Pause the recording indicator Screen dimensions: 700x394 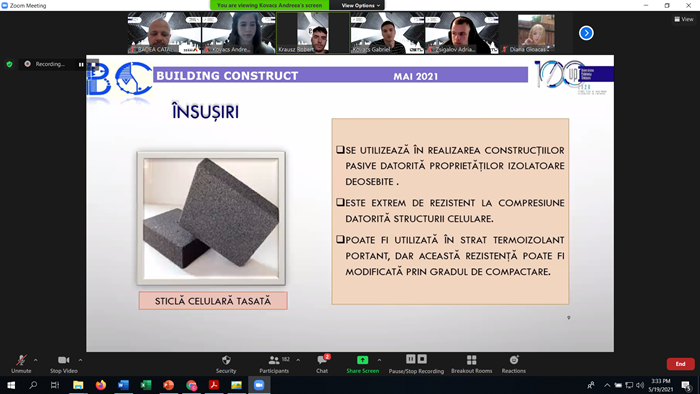click(81, 64)
